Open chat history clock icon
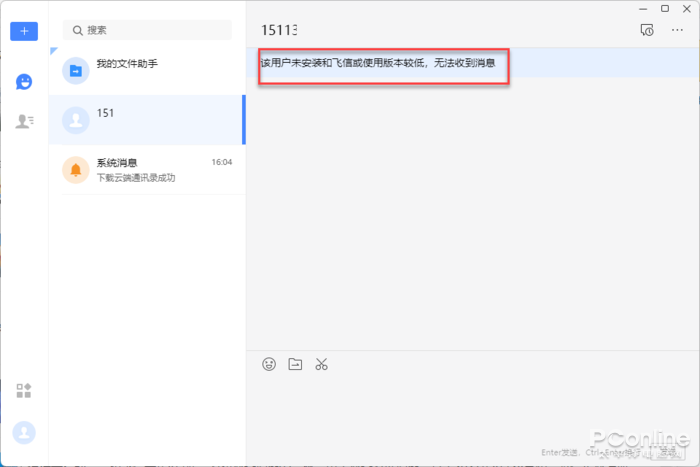 (x=647, y=30)
